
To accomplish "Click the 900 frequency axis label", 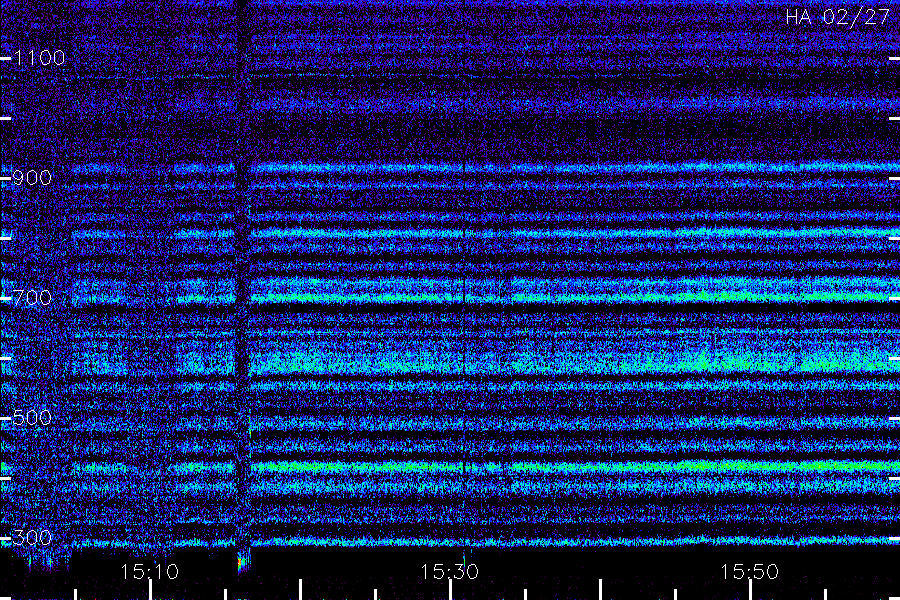I will [32, 178].
